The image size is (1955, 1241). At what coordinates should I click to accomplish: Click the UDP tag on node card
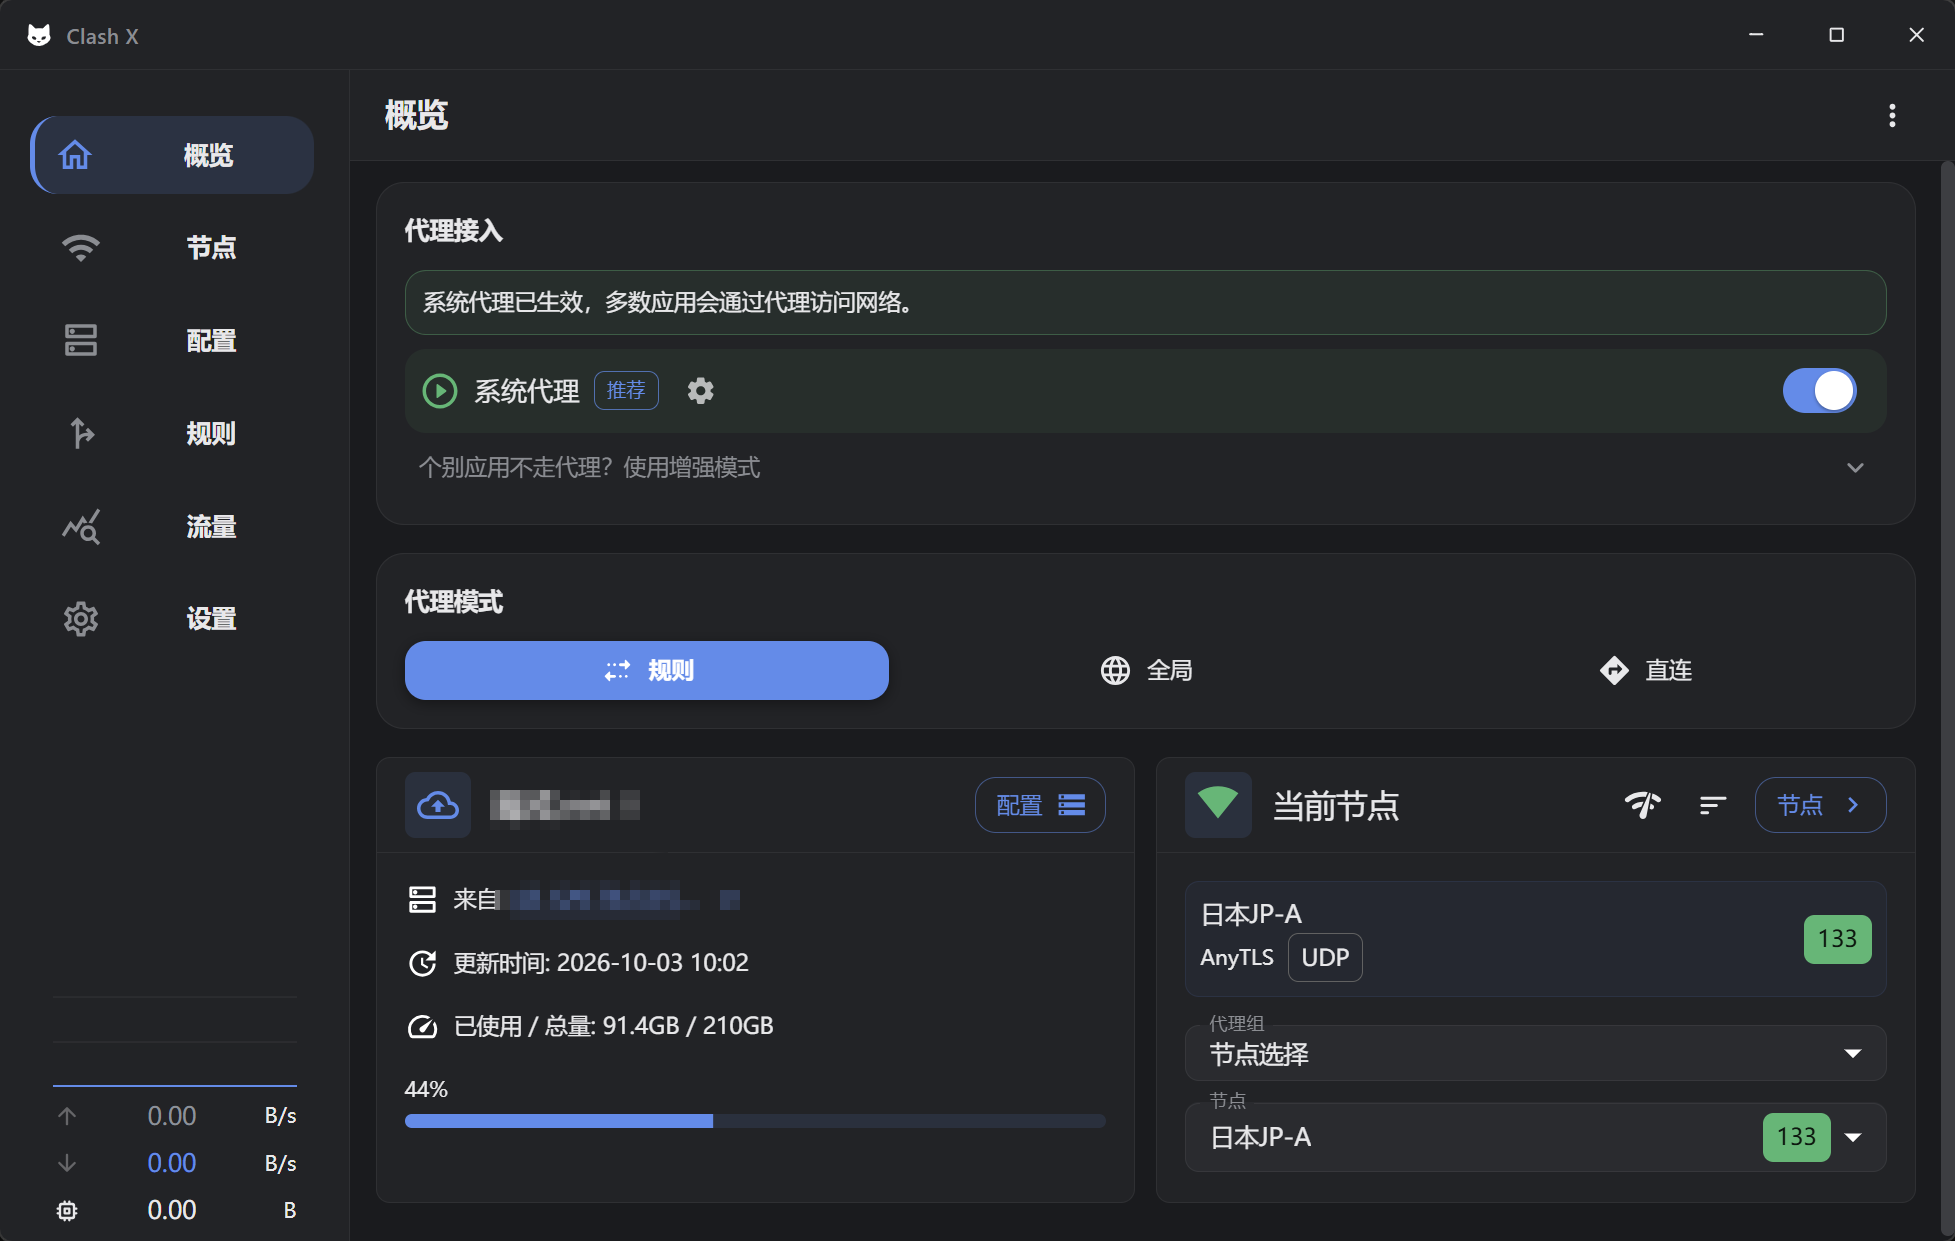click(x=1325, y=958)
